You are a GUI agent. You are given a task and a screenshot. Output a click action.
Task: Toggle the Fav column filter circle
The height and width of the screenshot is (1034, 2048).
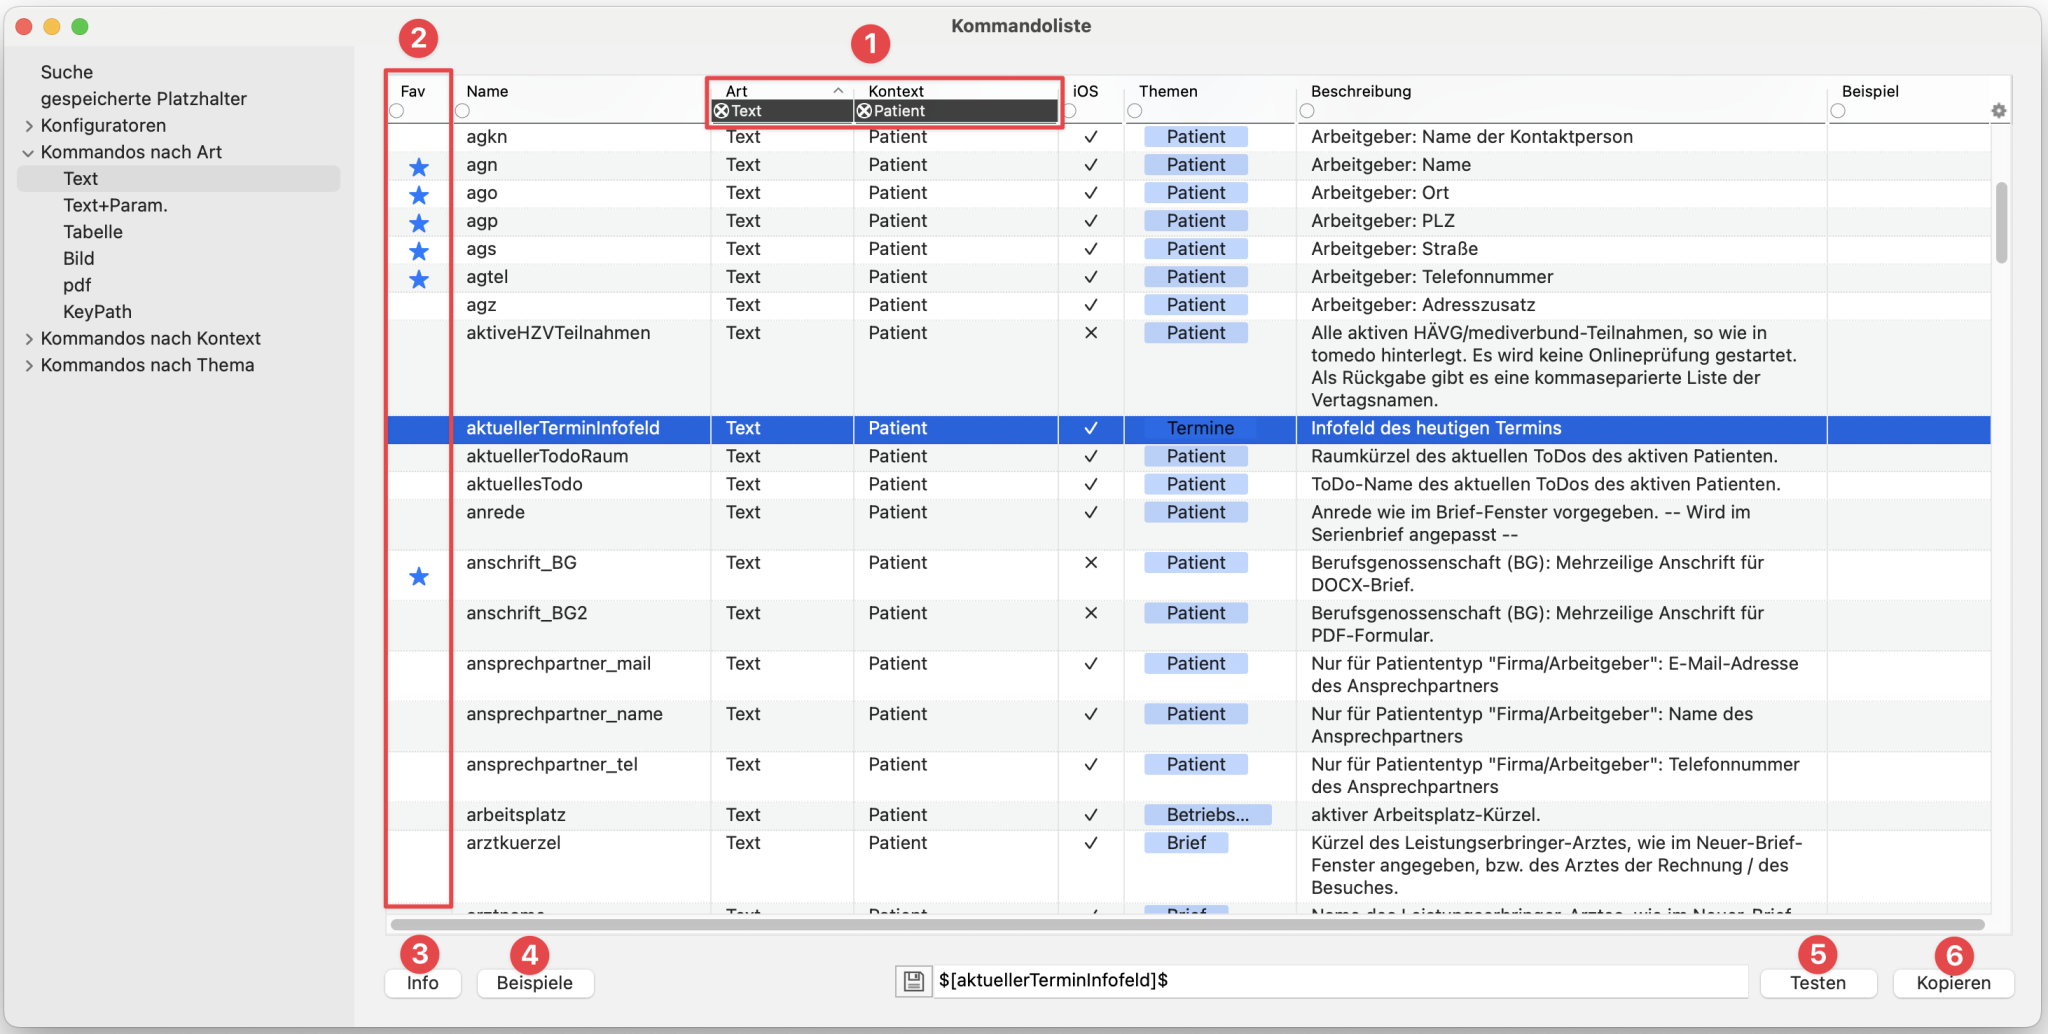tap(397, 111)
